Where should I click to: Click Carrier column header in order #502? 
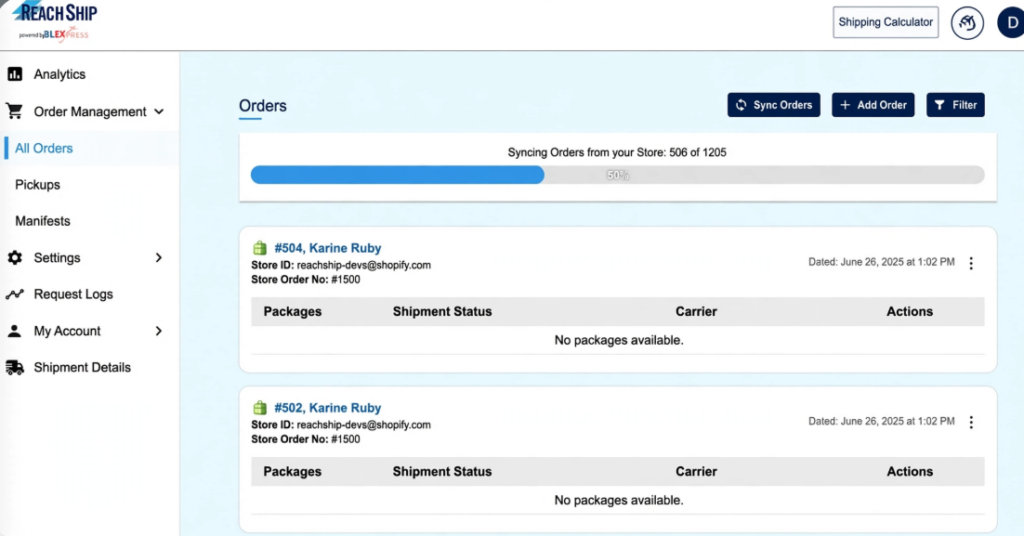[x=696, y=471]
